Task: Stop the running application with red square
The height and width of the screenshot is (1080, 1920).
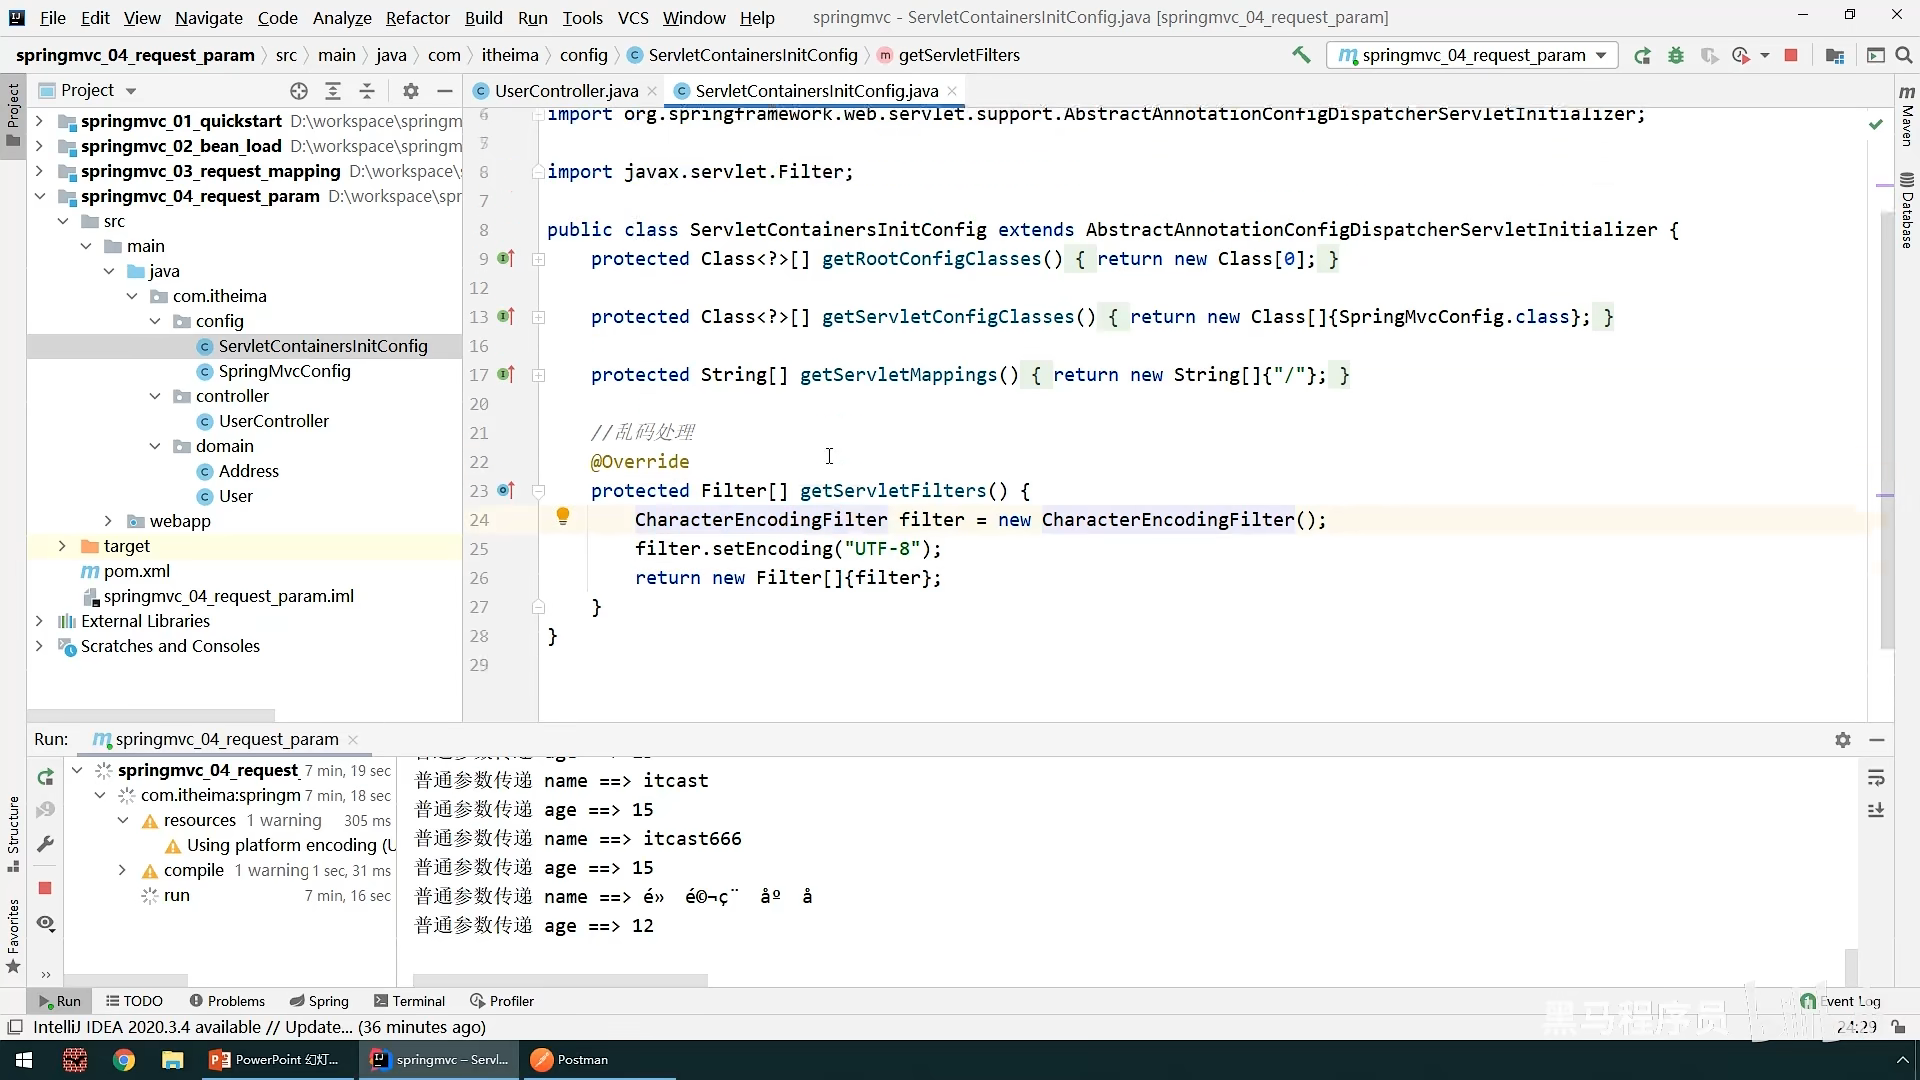Action: pos(1791,55)
